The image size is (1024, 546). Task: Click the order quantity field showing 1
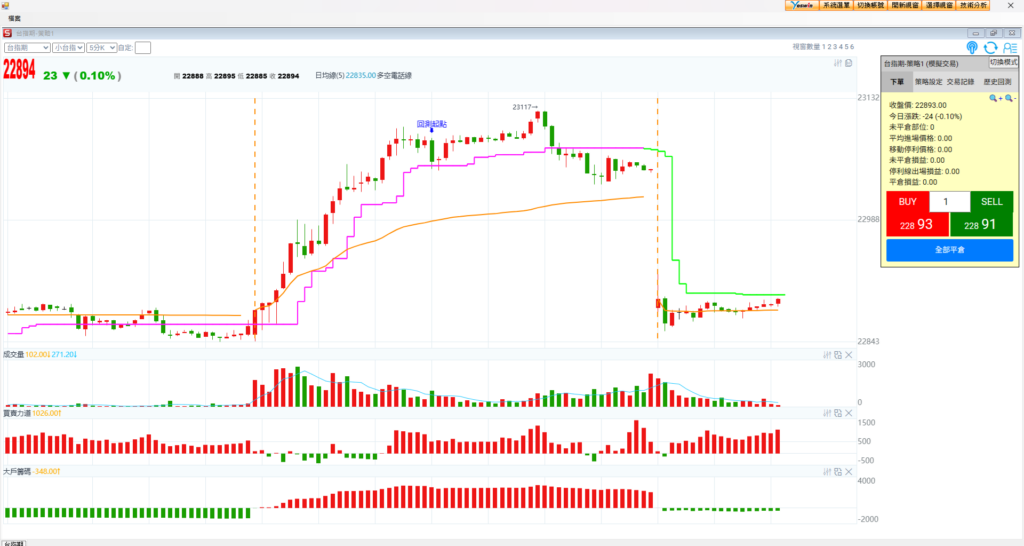[x=950, y=202]
